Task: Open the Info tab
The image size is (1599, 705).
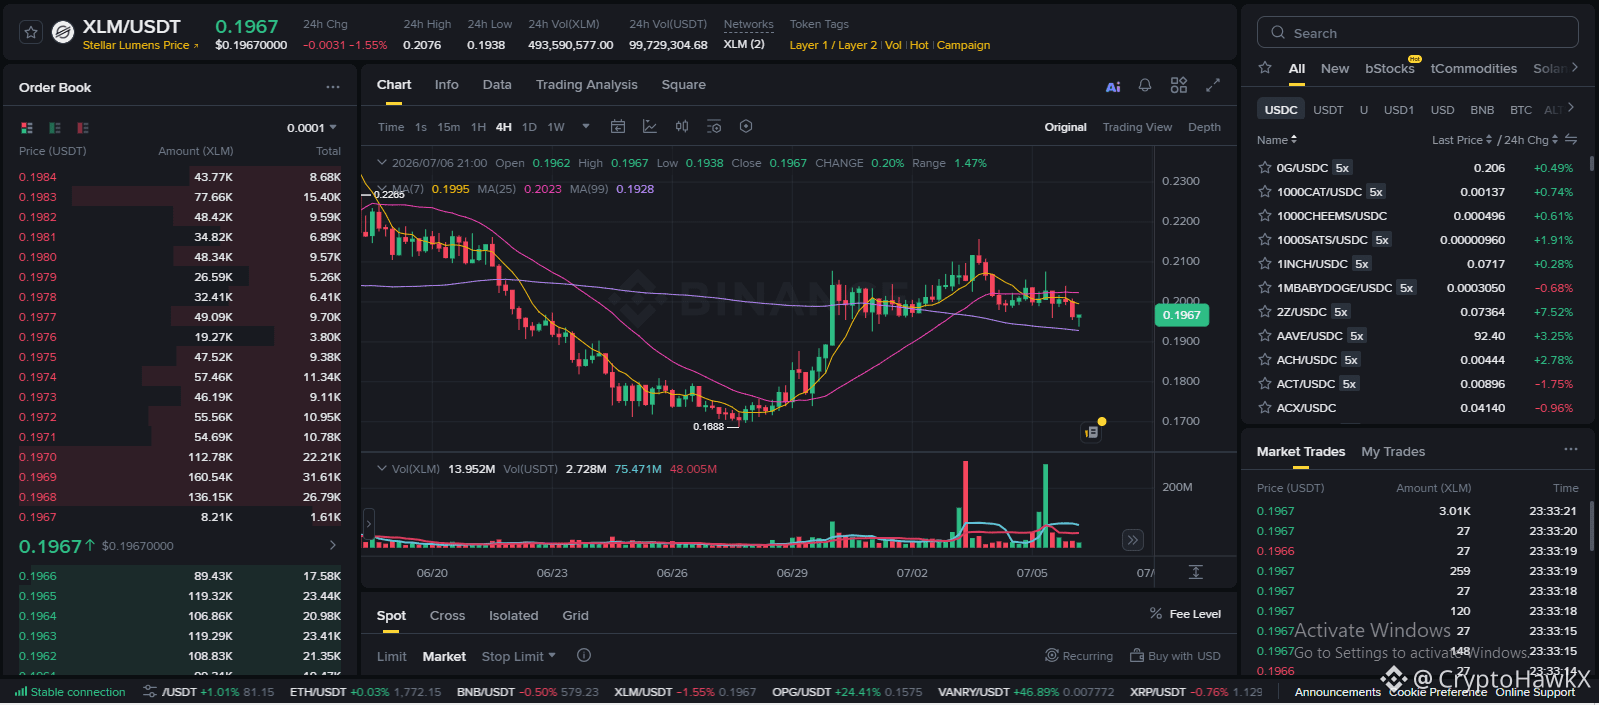Action: (446, 85)
